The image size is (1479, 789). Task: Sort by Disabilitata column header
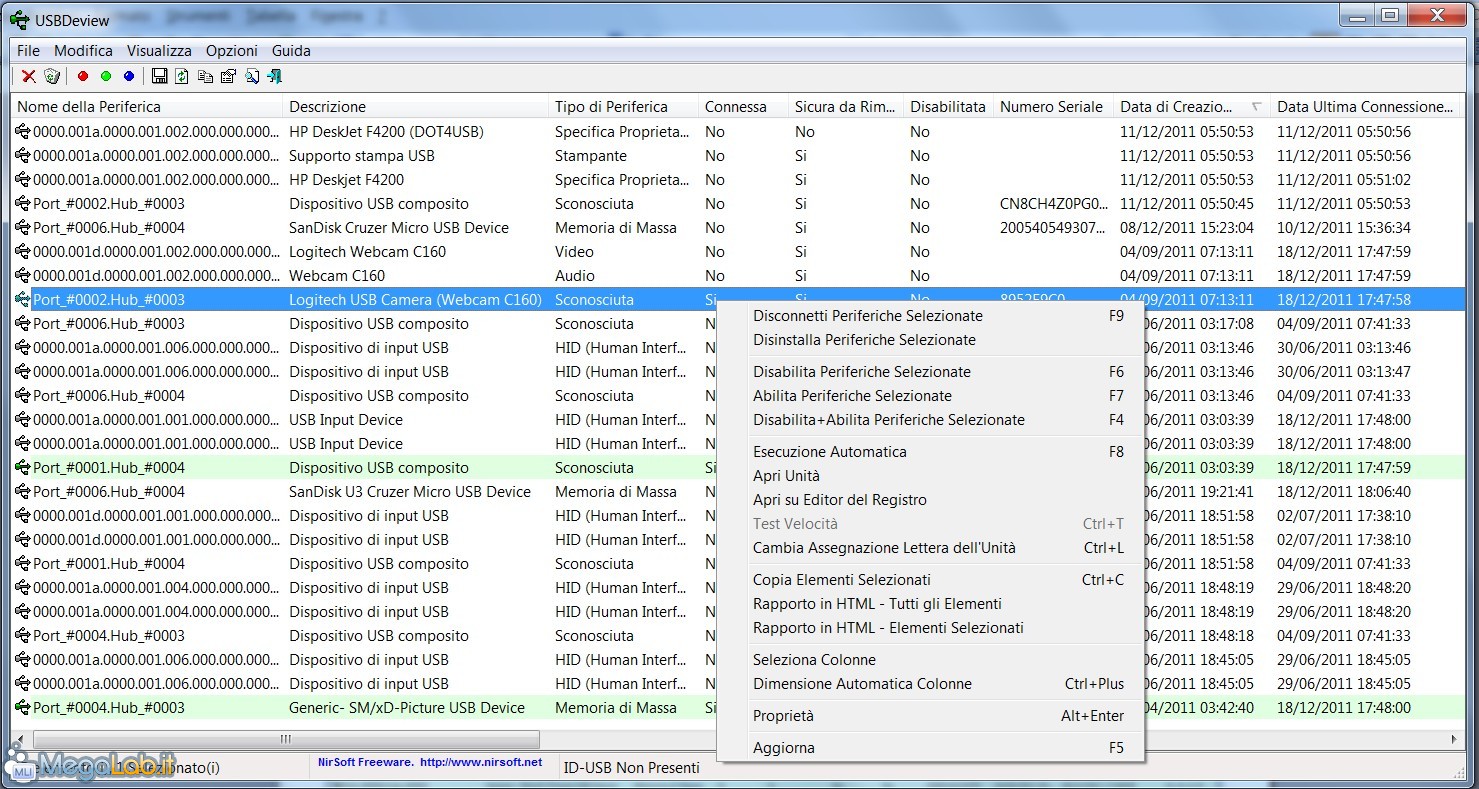[948, 107]
